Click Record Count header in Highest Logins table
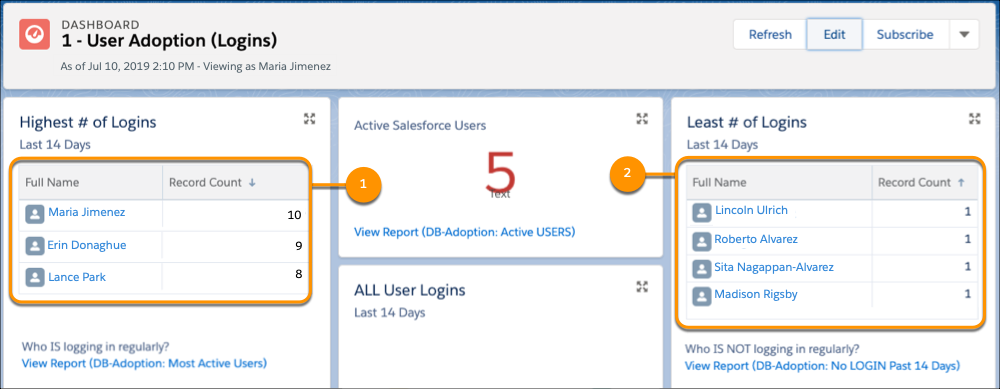This screenshot has height=389, width=1000. 205,182
